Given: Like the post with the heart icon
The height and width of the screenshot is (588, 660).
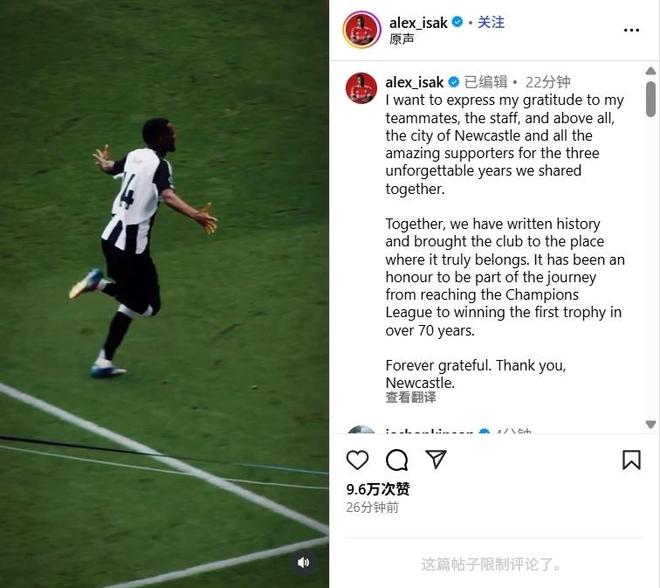Looking at the screenshot, I should click(357, 460).
